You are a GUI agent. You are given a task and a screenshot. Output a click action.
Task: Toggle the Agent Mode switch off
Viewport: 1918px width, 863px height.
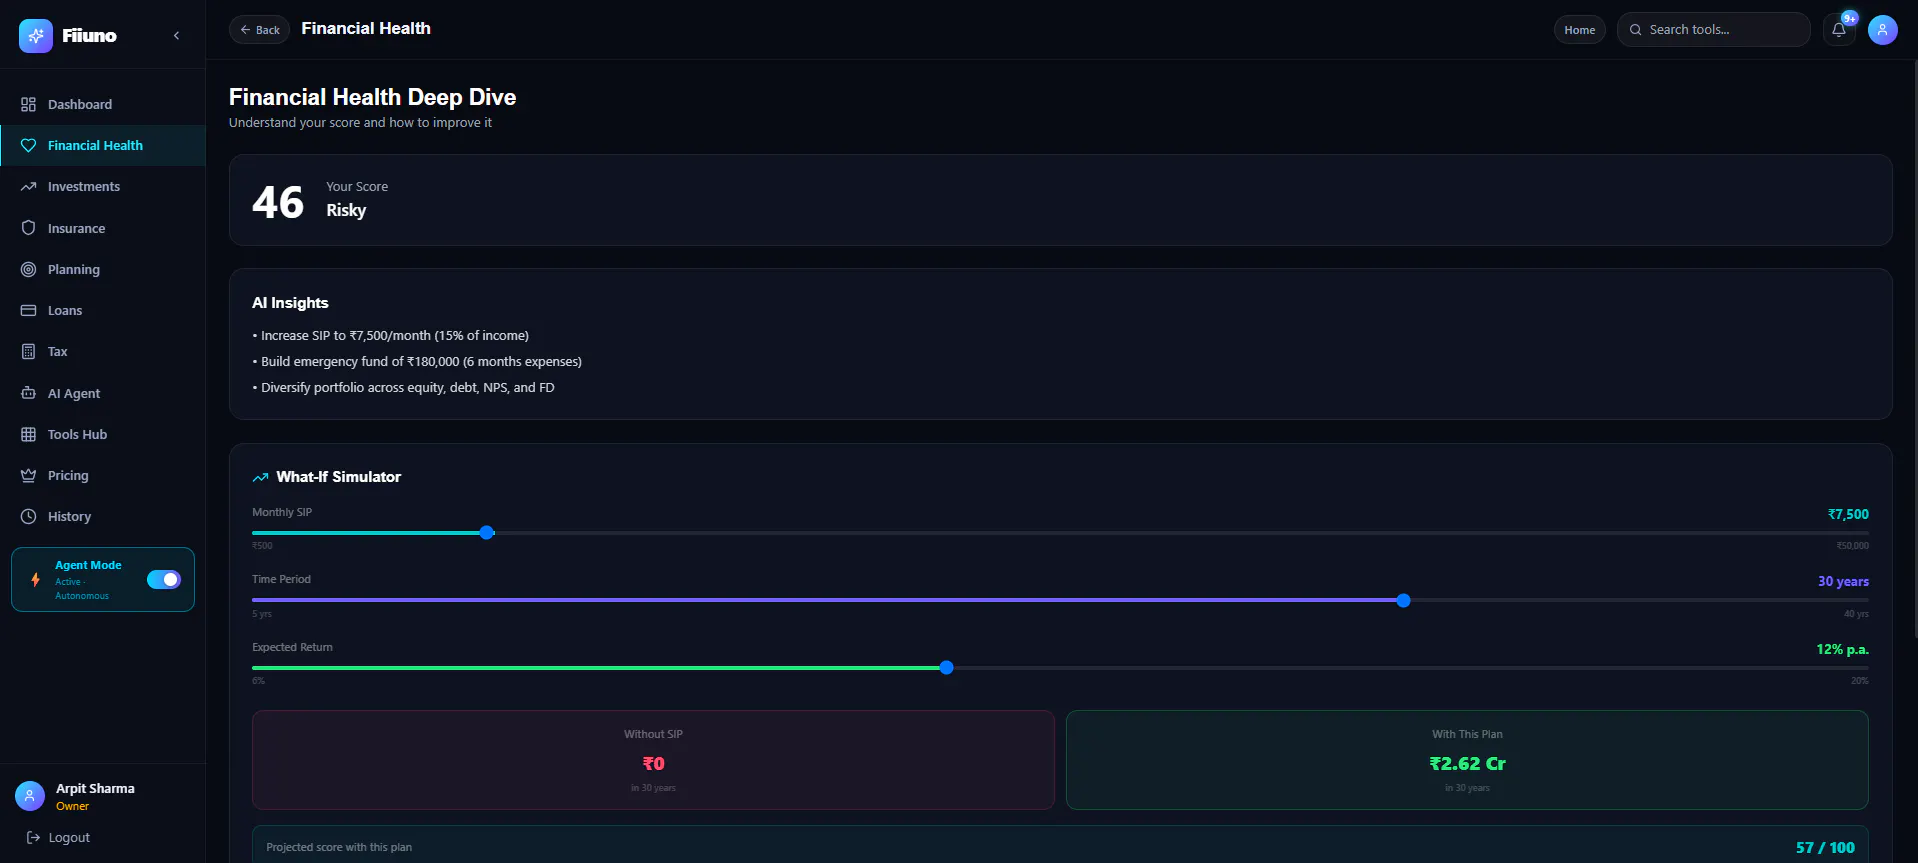pyautogui.click(x=164, y=580)
